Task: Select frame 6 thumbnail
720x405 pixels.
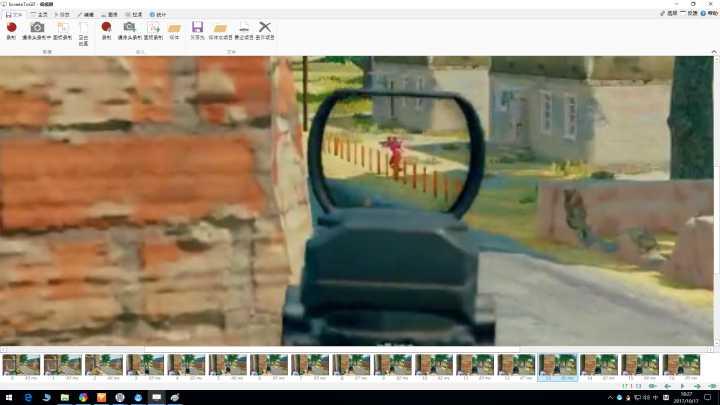Action: [269, 367]
